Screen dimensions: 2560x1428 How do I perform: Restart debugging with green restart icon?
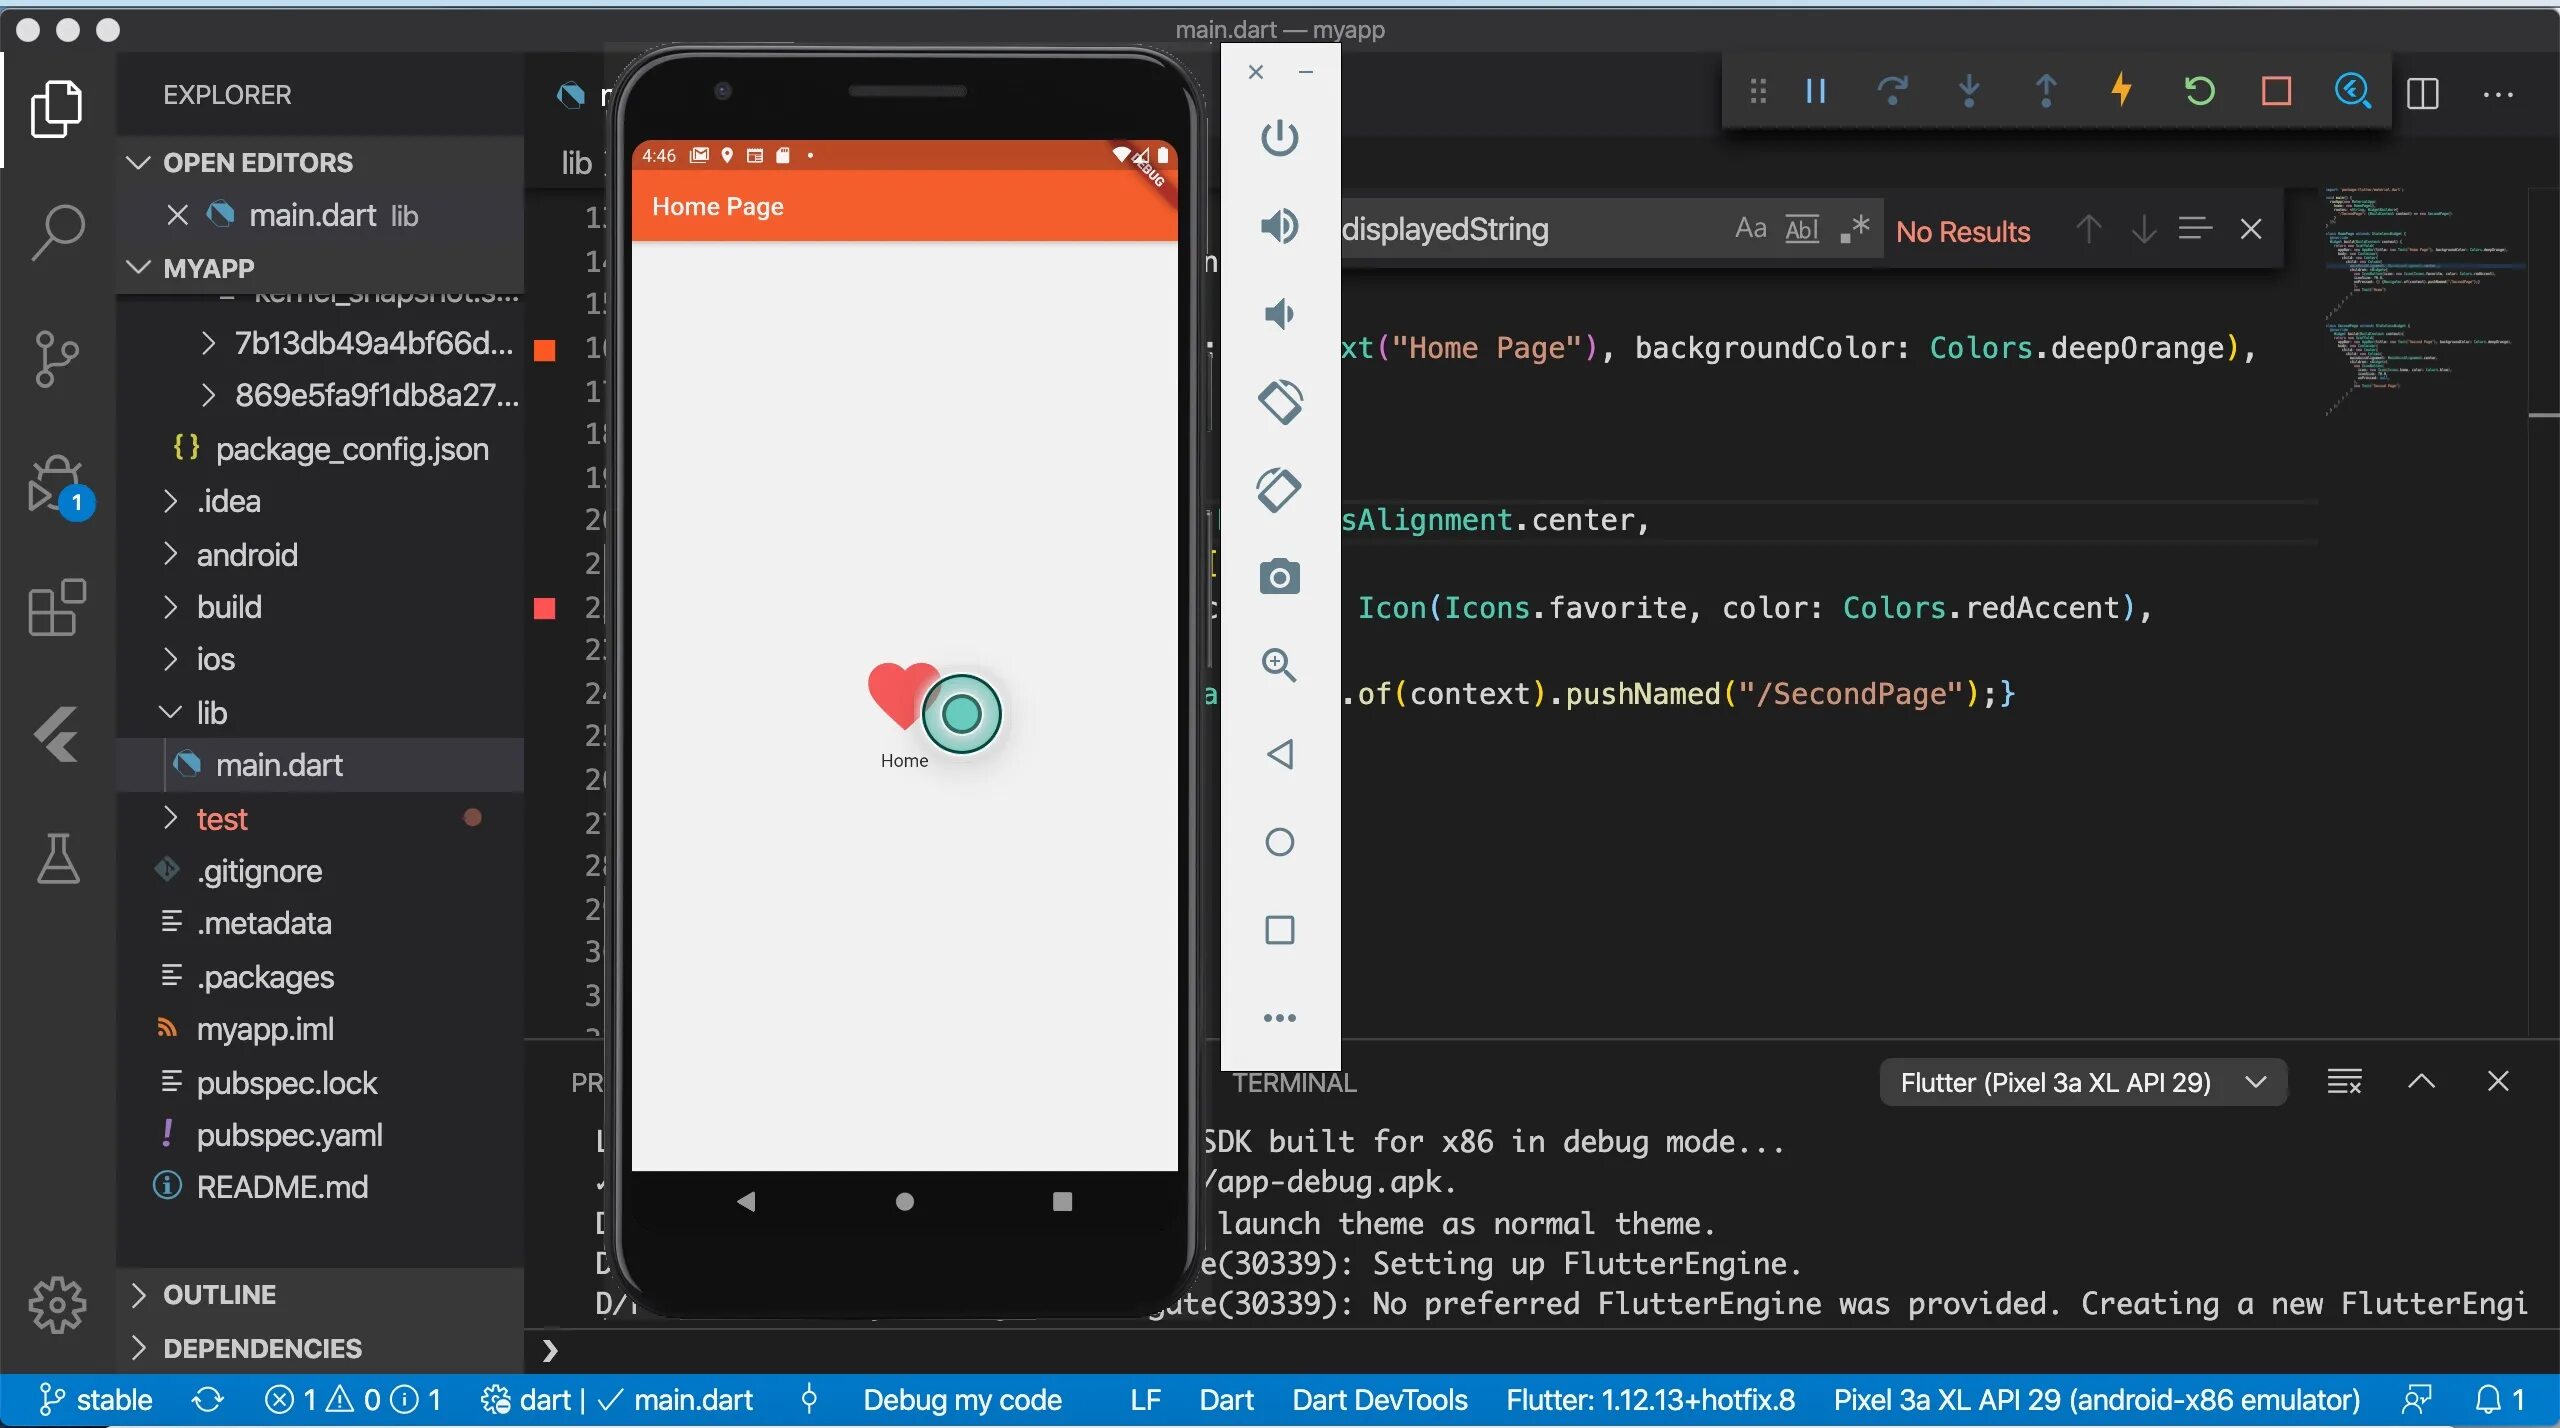2199,91
